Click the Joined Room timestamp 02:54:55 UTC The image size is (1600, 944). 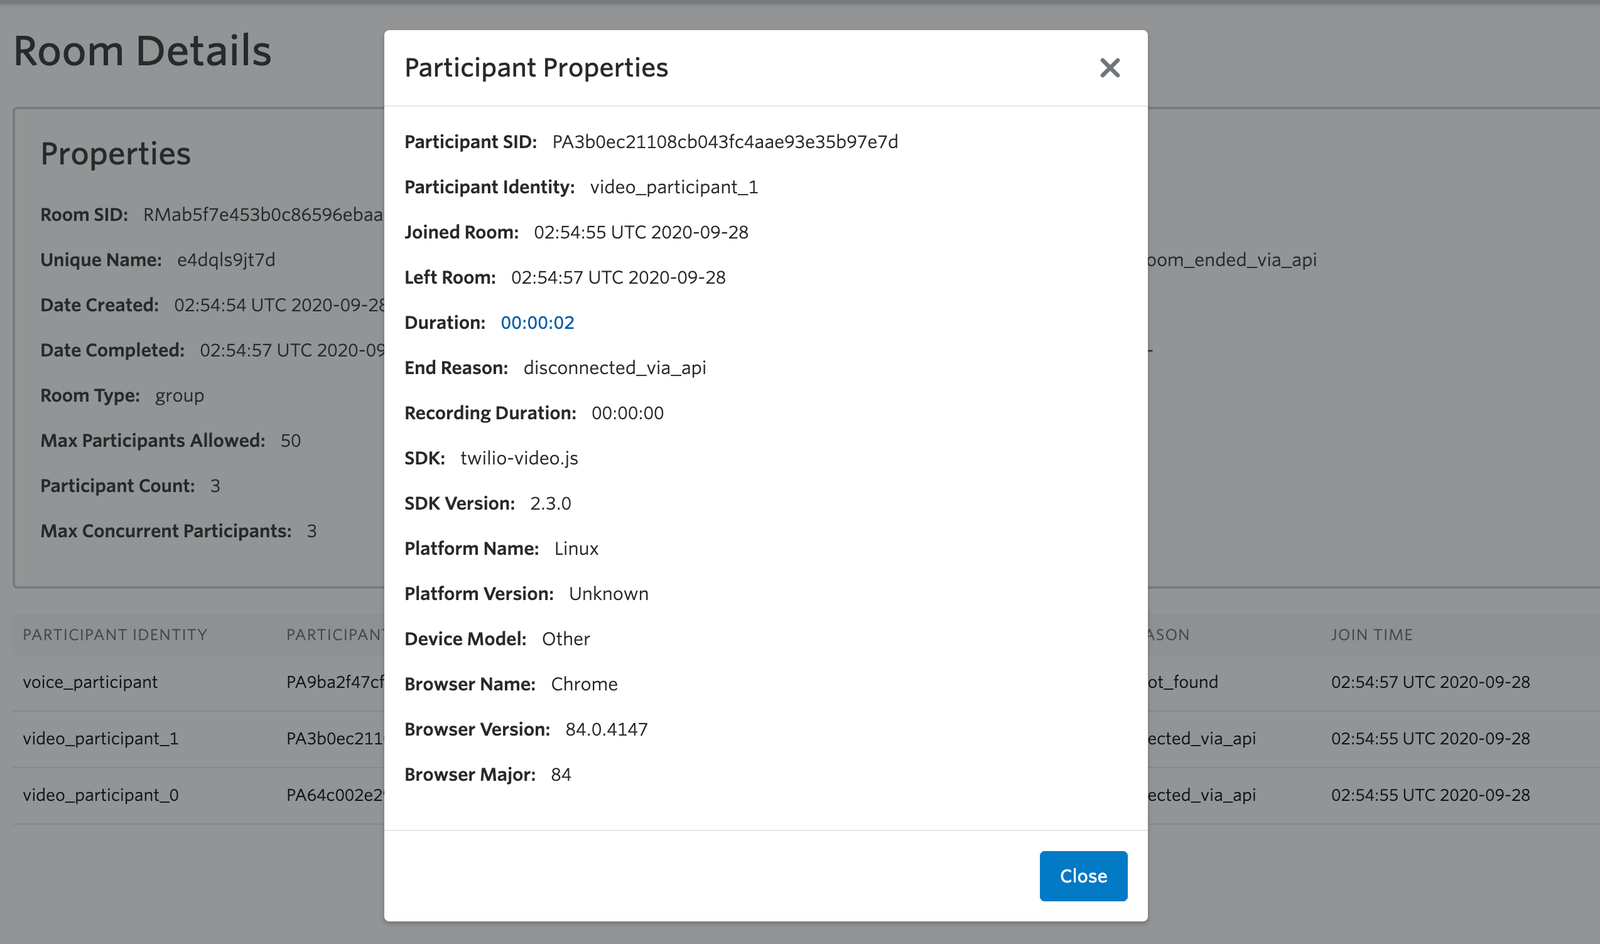[641, 232]
